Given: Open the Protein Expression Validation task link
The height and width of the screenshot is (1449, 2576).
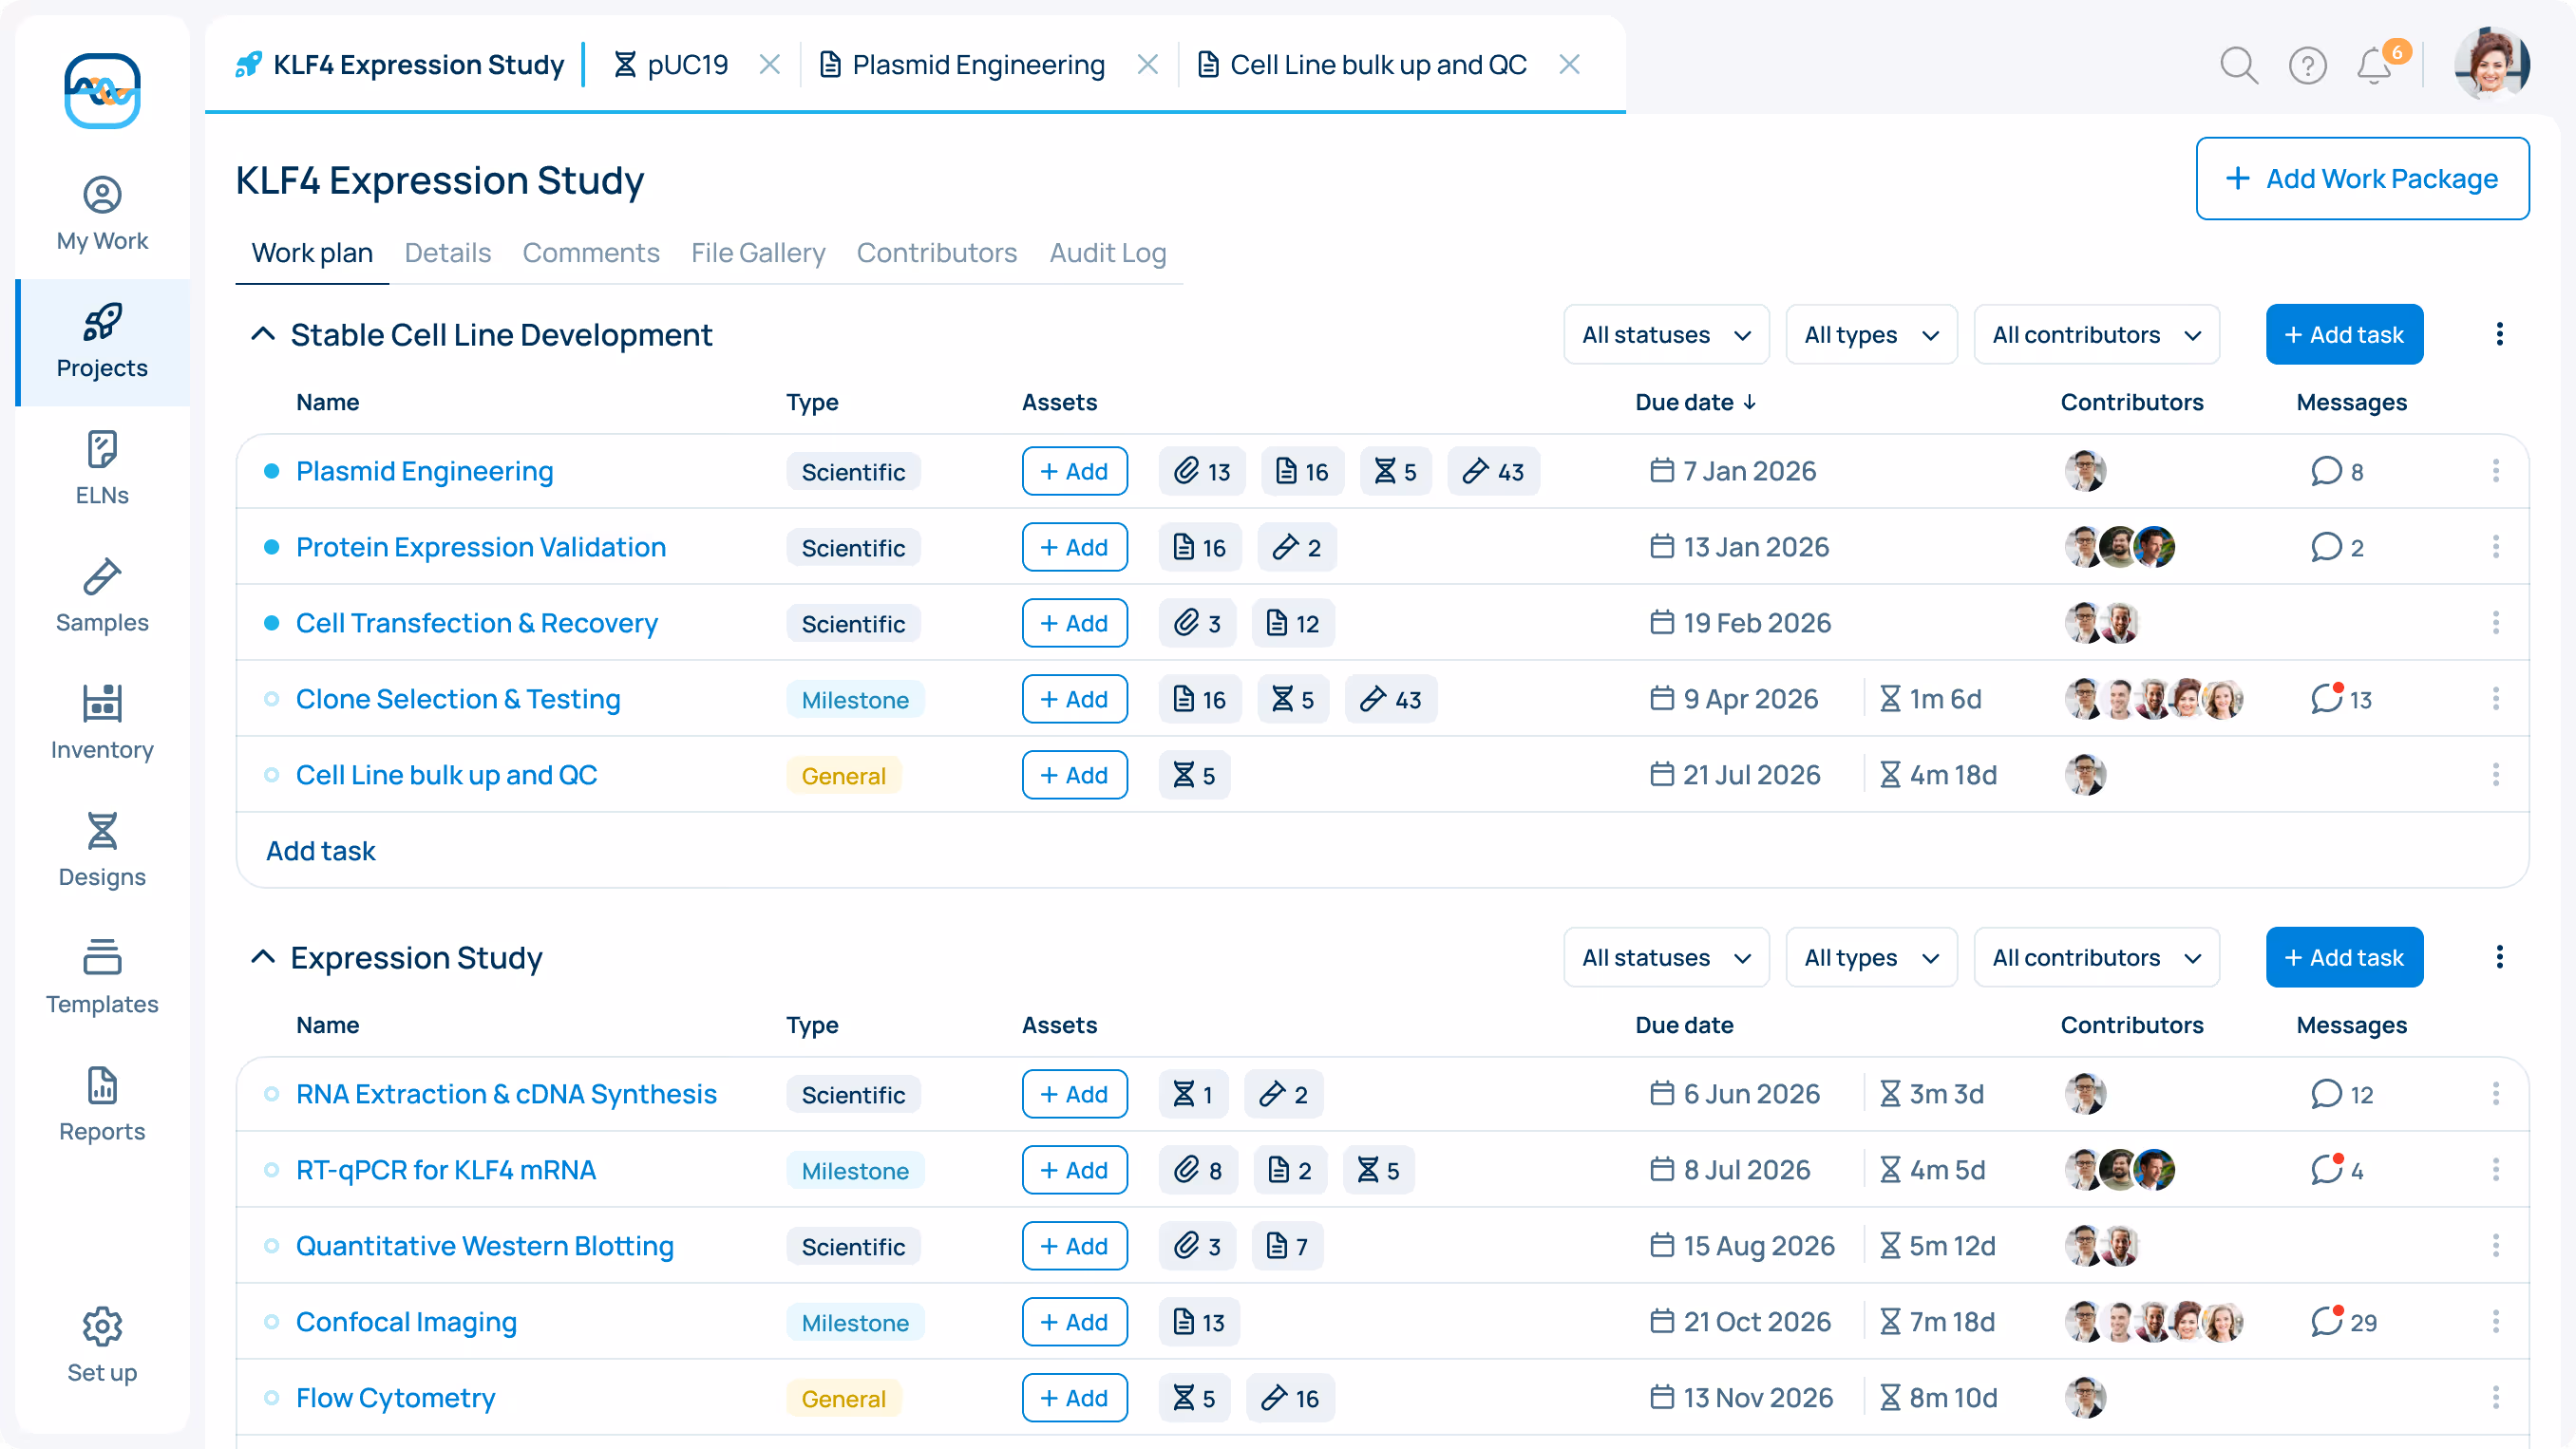Looking at the screenshot, I should click(x=480, y=547).
